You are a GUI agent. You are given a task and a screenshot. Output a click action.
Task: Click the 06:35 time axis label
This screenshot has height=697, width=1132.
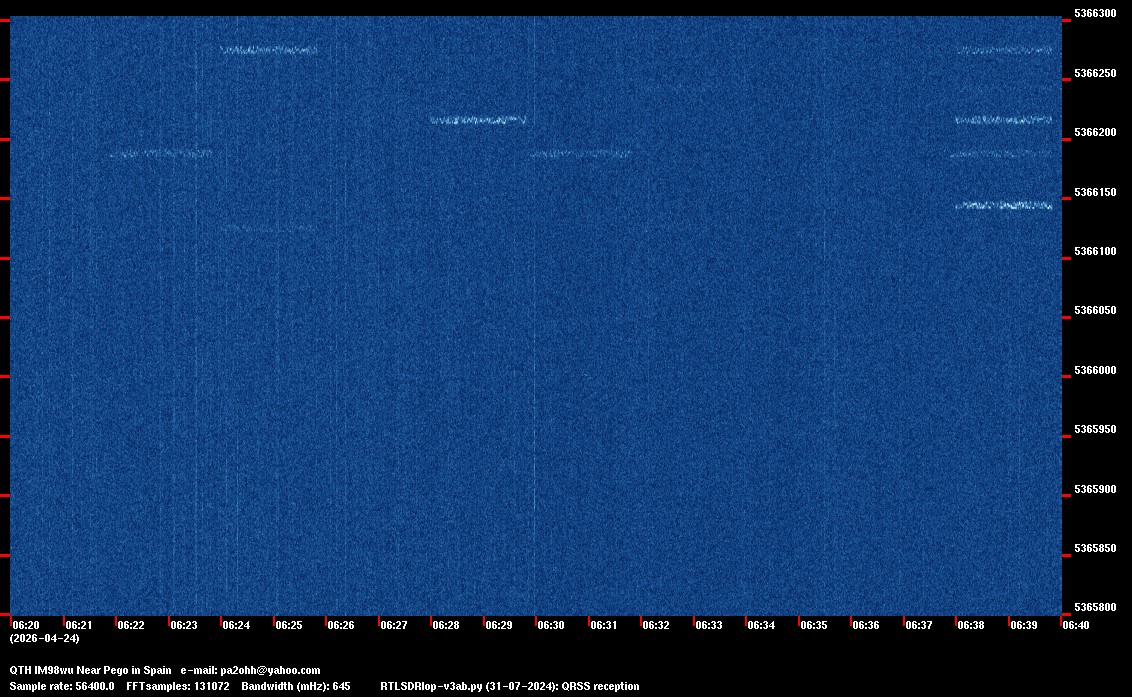[814, 625]
